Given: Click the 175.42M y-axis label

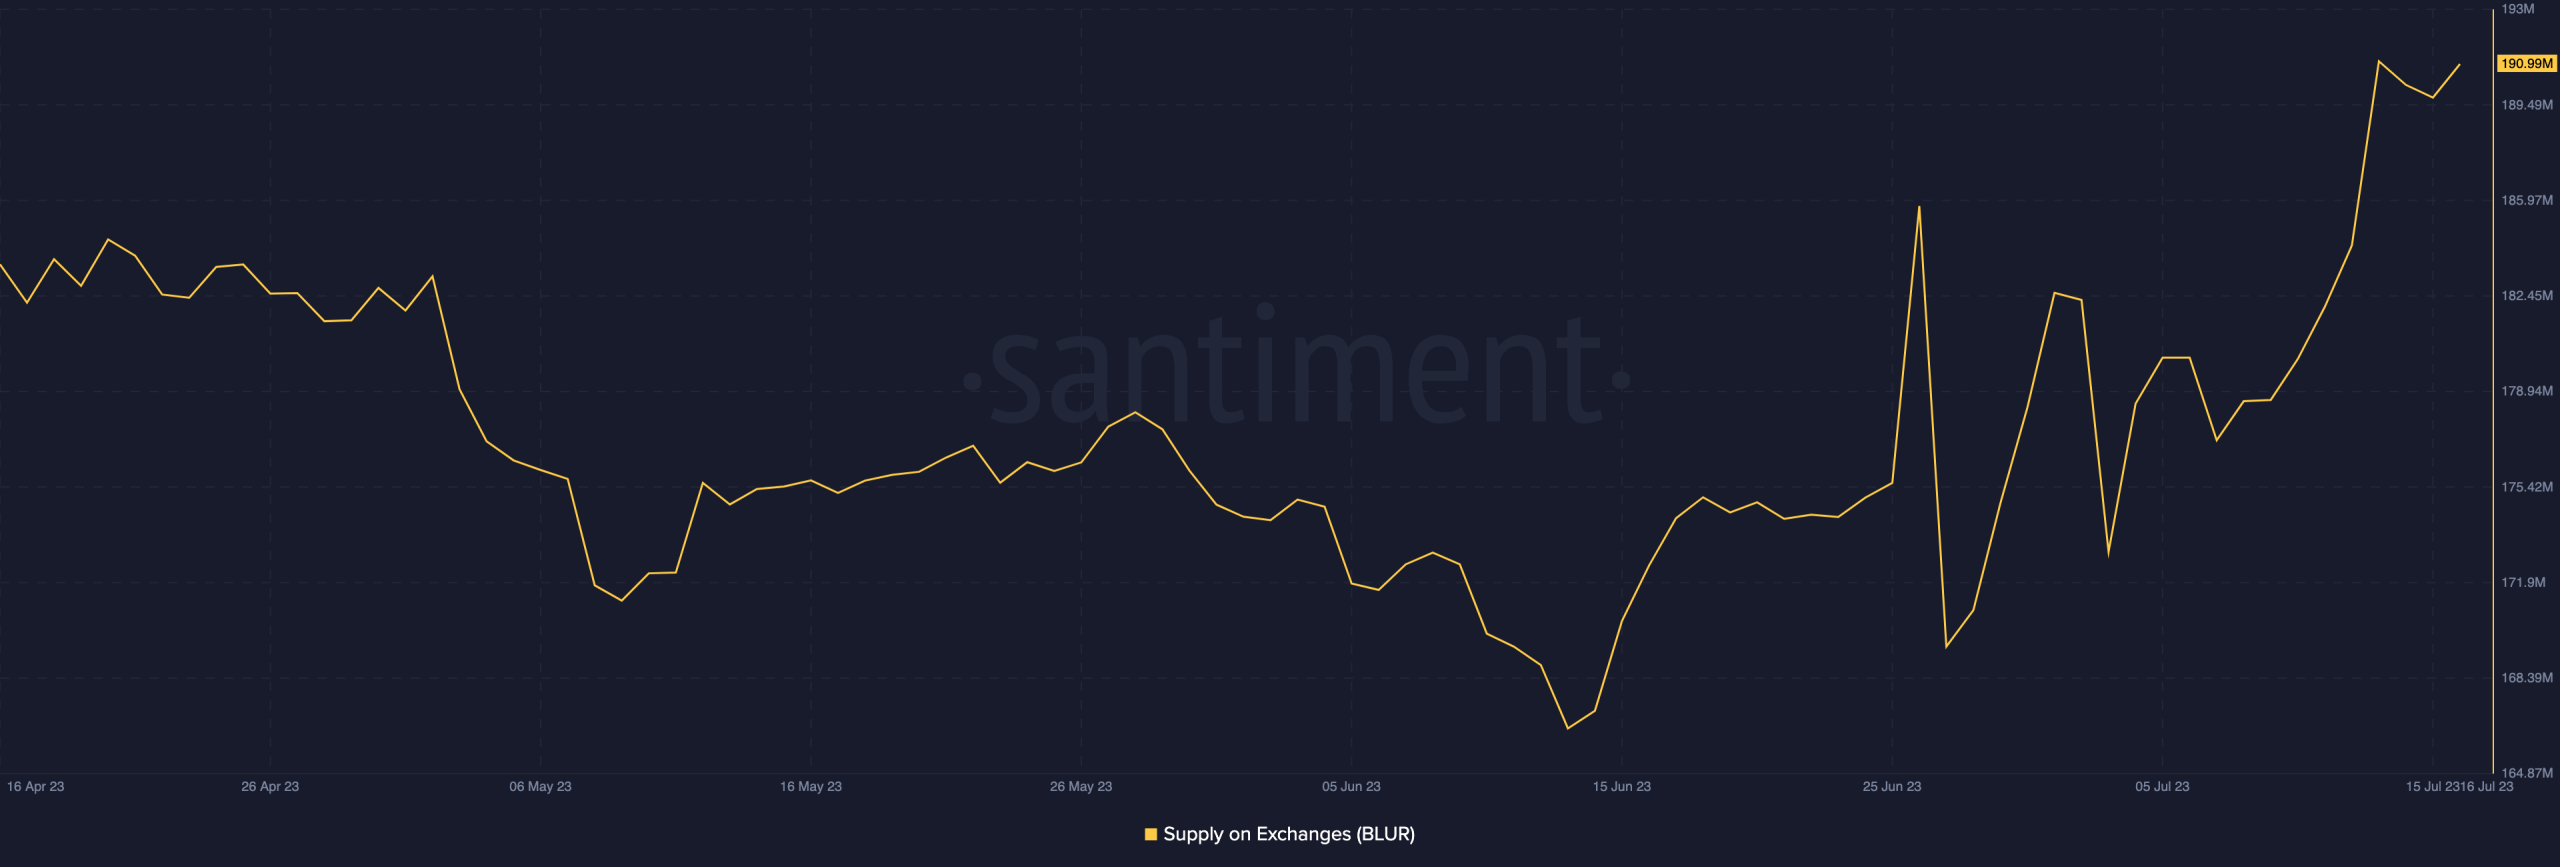Looking at the screenshot, I should point(2527,487).
